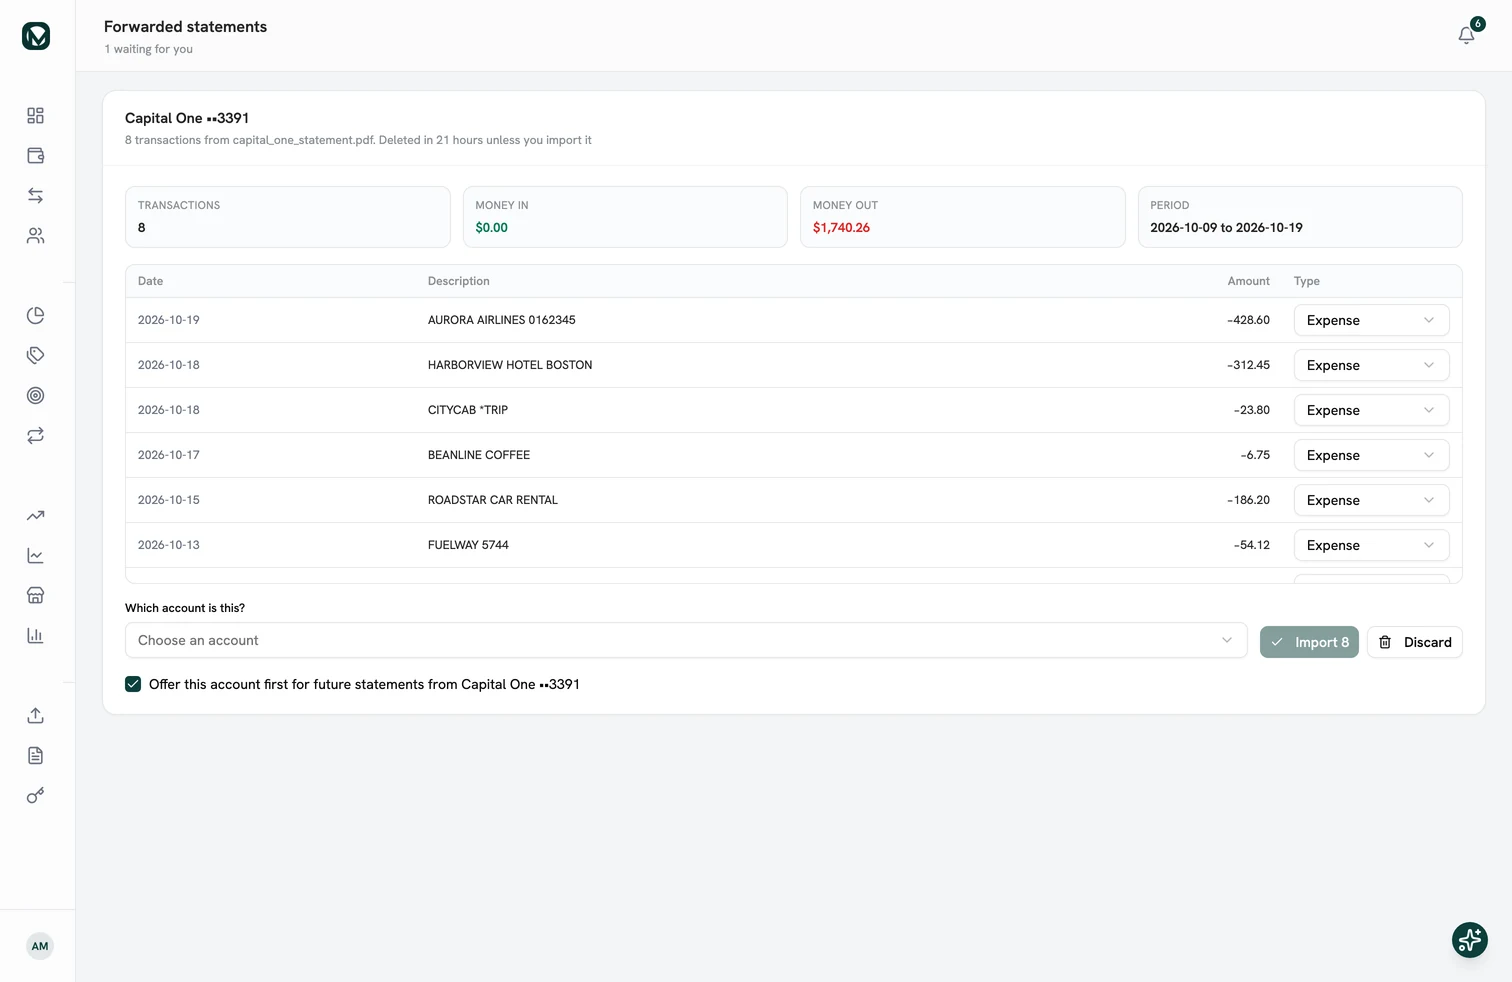Open the pie chart icon
Image resolution: width=1512 pixels, height=982 pixels.
36,316
